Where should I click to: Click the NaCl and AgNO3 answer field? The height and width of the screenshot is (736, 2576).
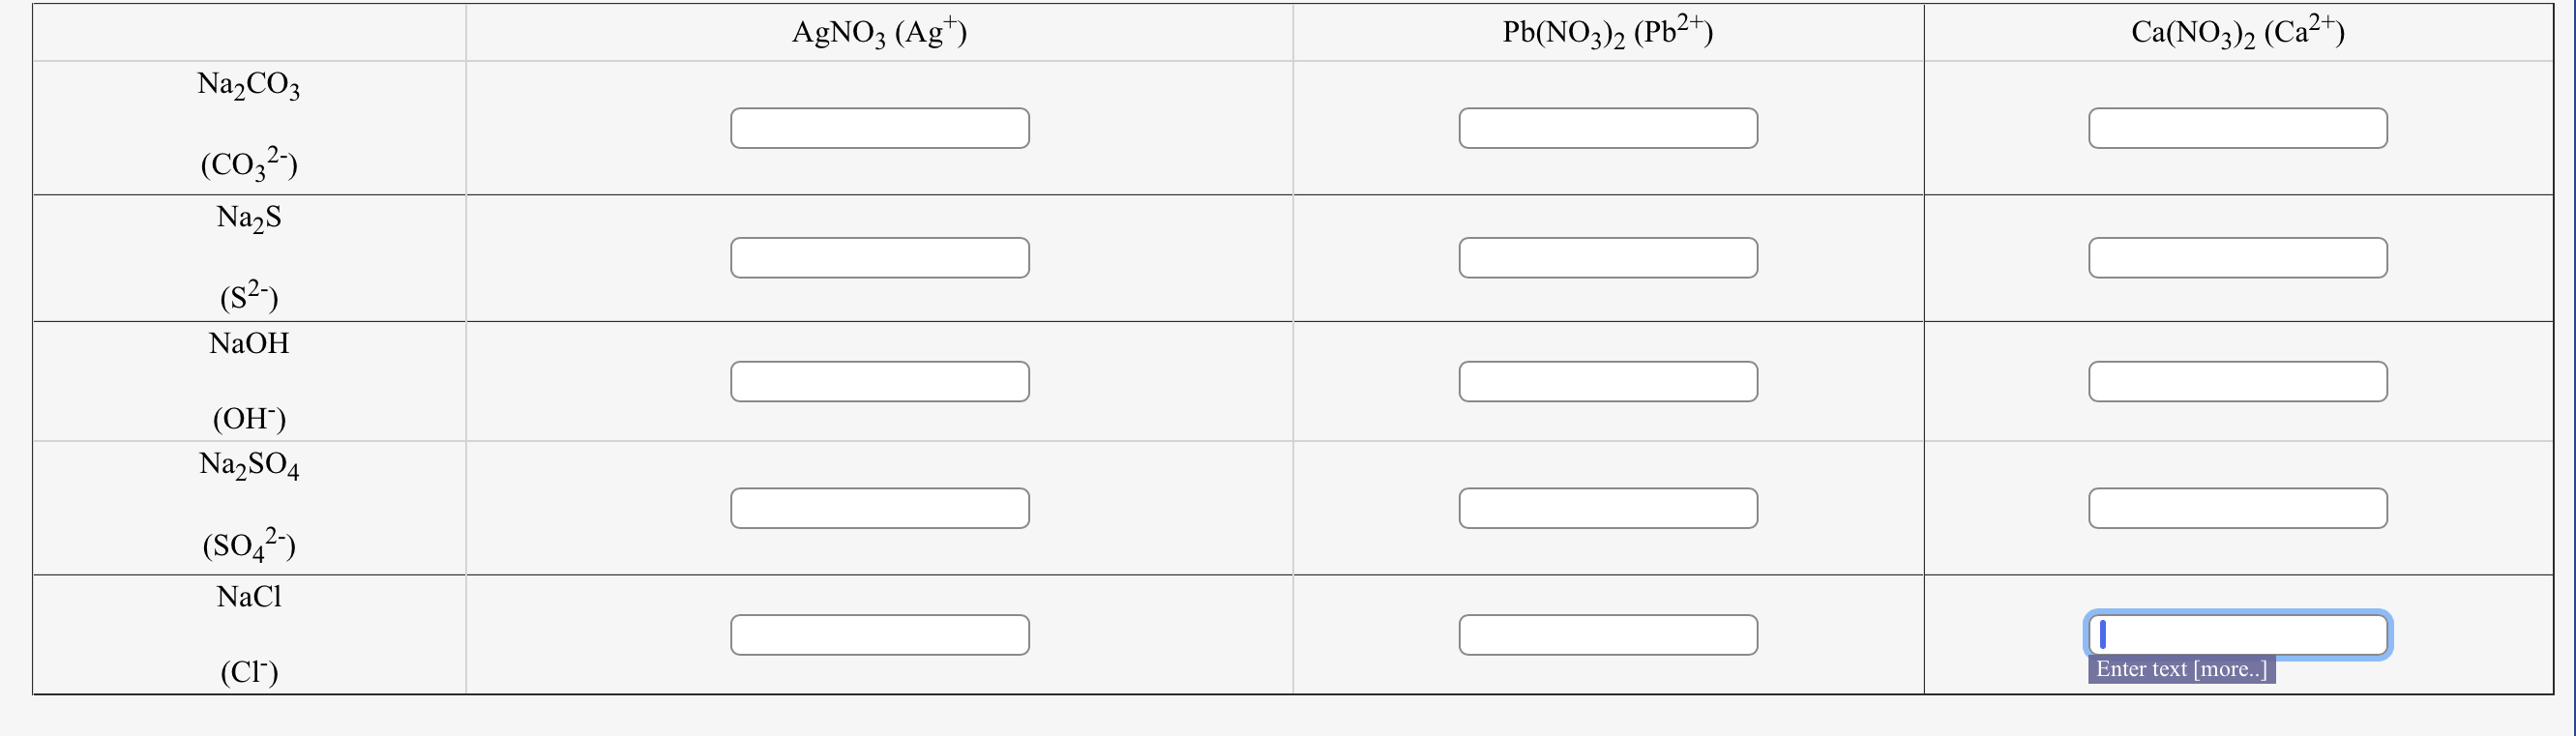(880, 633)
